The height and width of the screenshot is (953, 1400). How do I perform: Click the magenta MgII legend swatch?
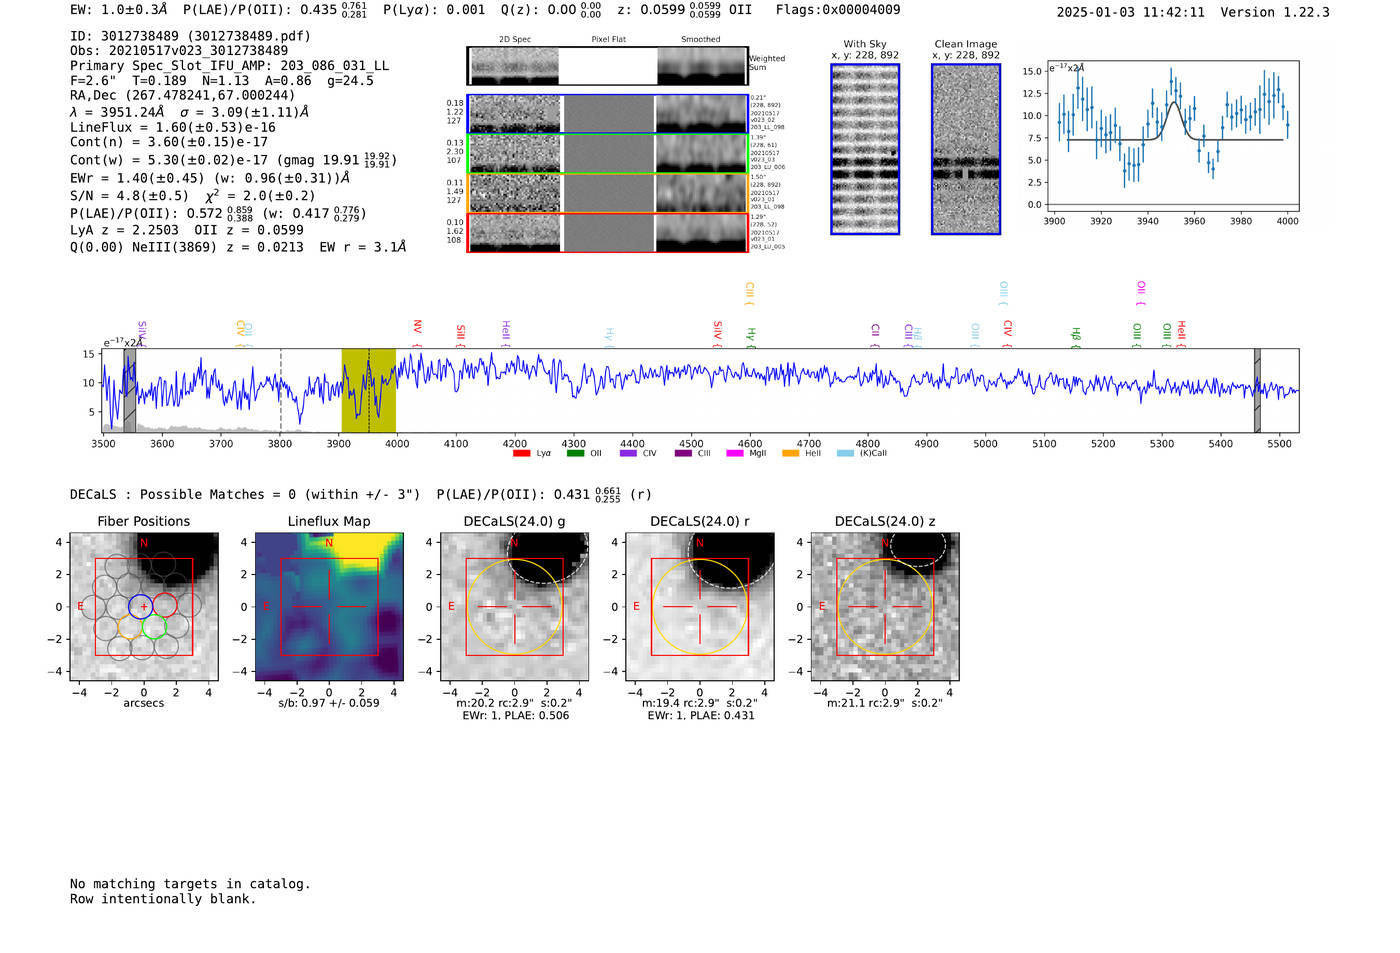pos(735,453)
